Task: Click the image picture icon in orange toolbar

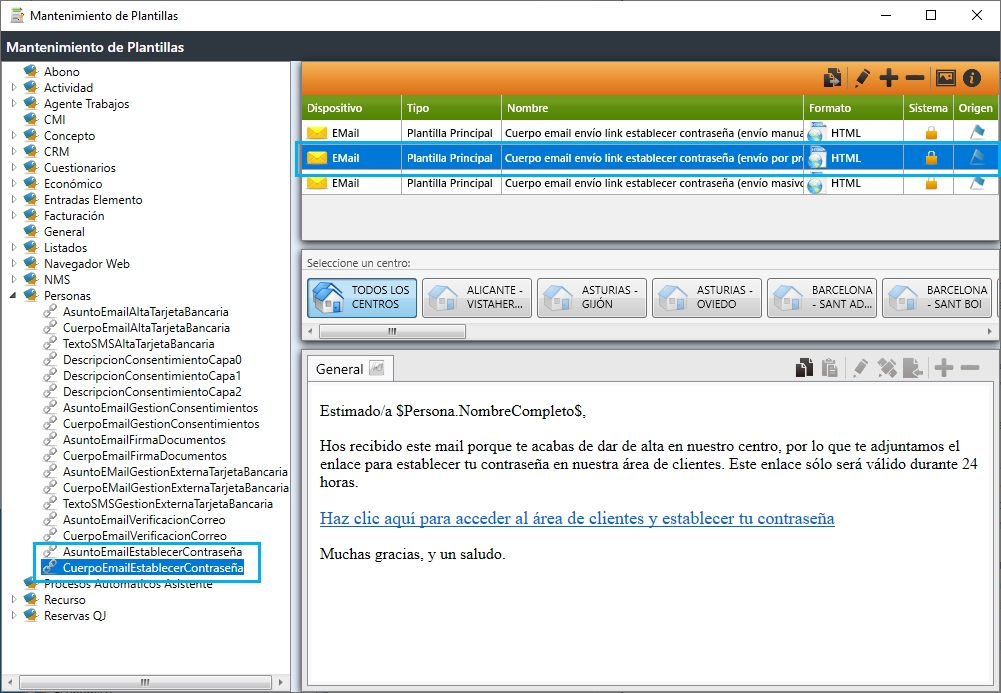Action: coord(945,78)
